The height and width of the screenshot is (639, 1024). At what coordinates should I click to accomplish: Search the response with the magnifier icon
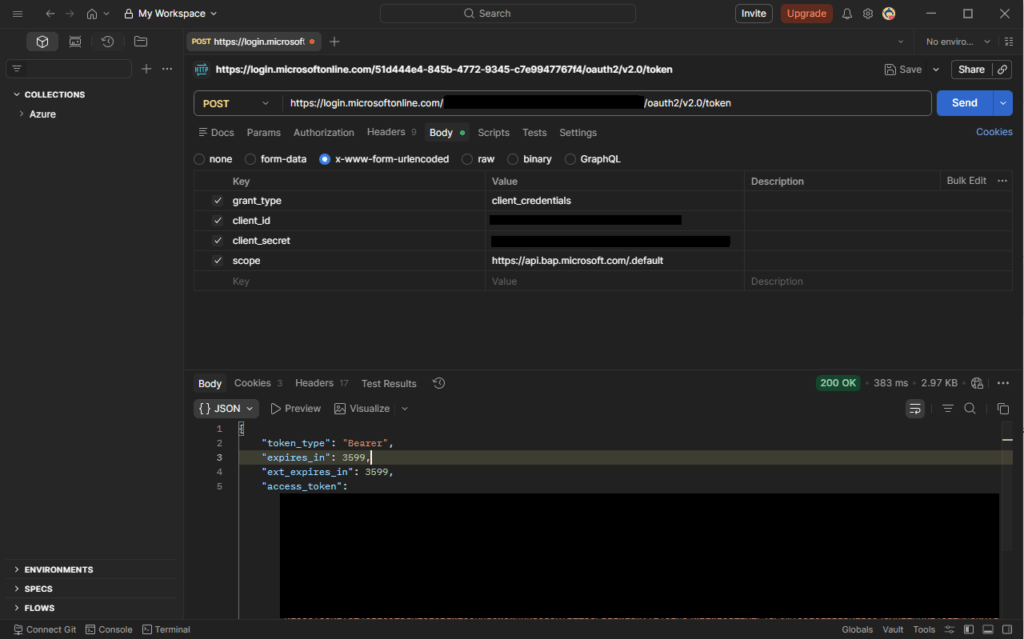tap(970, 409)
